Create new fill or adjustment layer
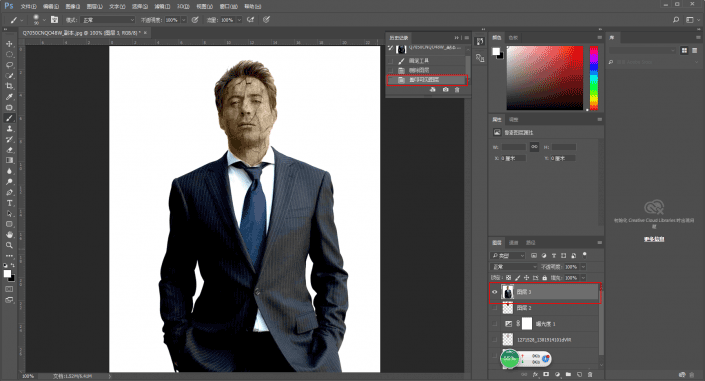This screenshot has width=705, height=381. [x=558, y=374]
